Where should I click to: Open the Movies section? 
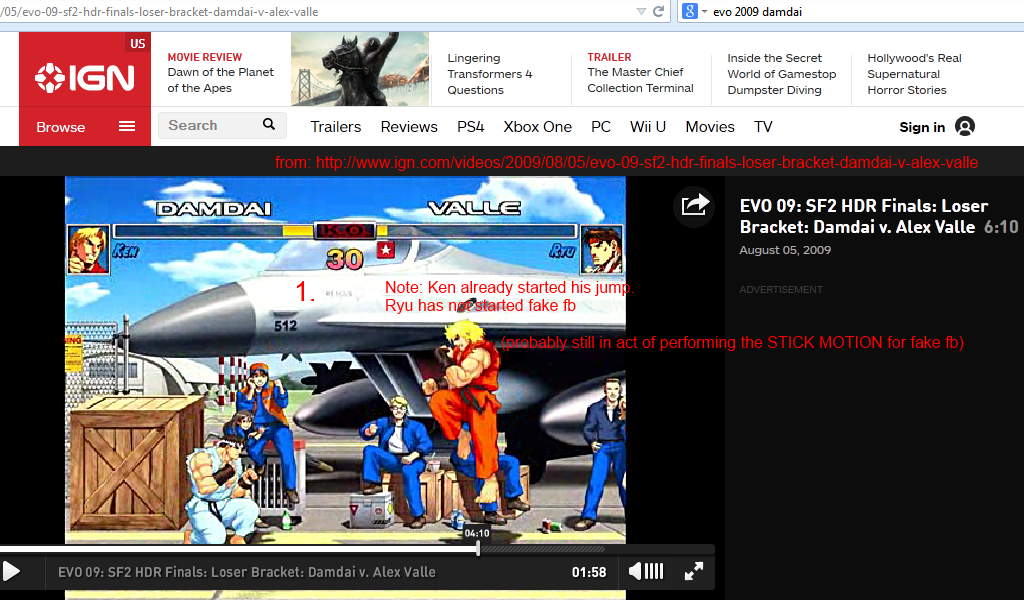point(710,127)
